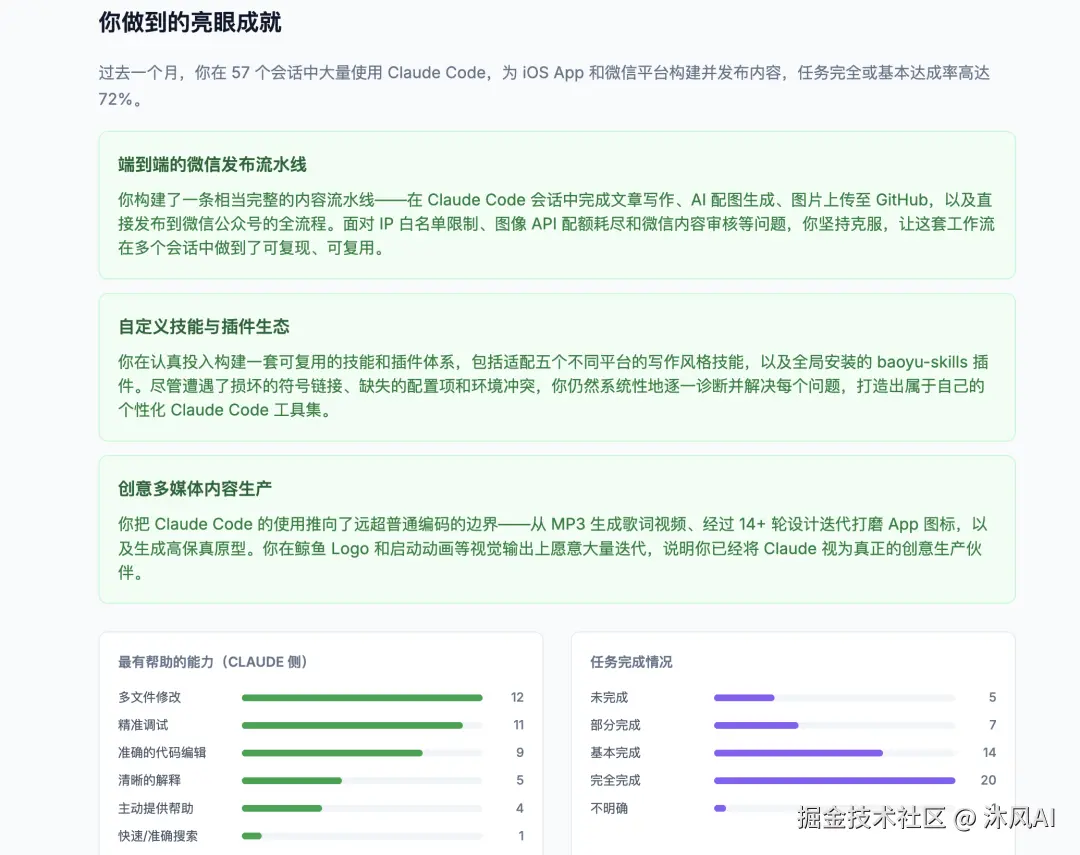Click the green bar for 主动提供帮助

pyautogui.click(x=282, y=808)
